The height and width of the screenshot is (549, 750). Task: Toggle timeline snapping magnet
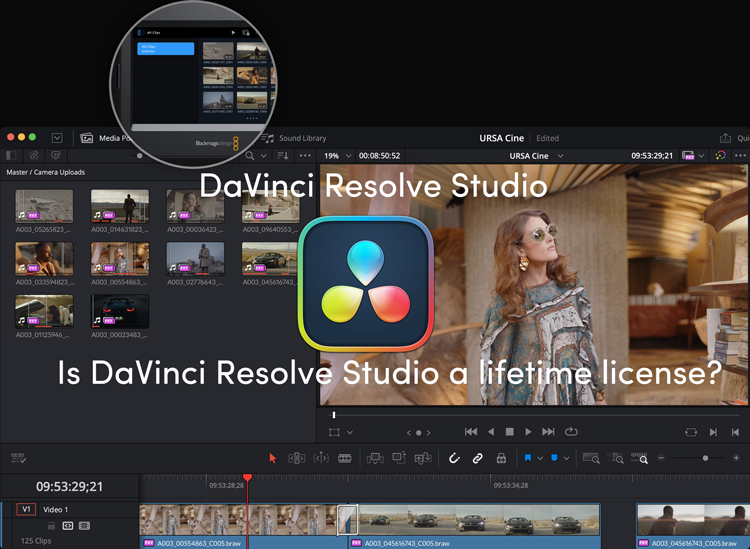coord(454,458)
